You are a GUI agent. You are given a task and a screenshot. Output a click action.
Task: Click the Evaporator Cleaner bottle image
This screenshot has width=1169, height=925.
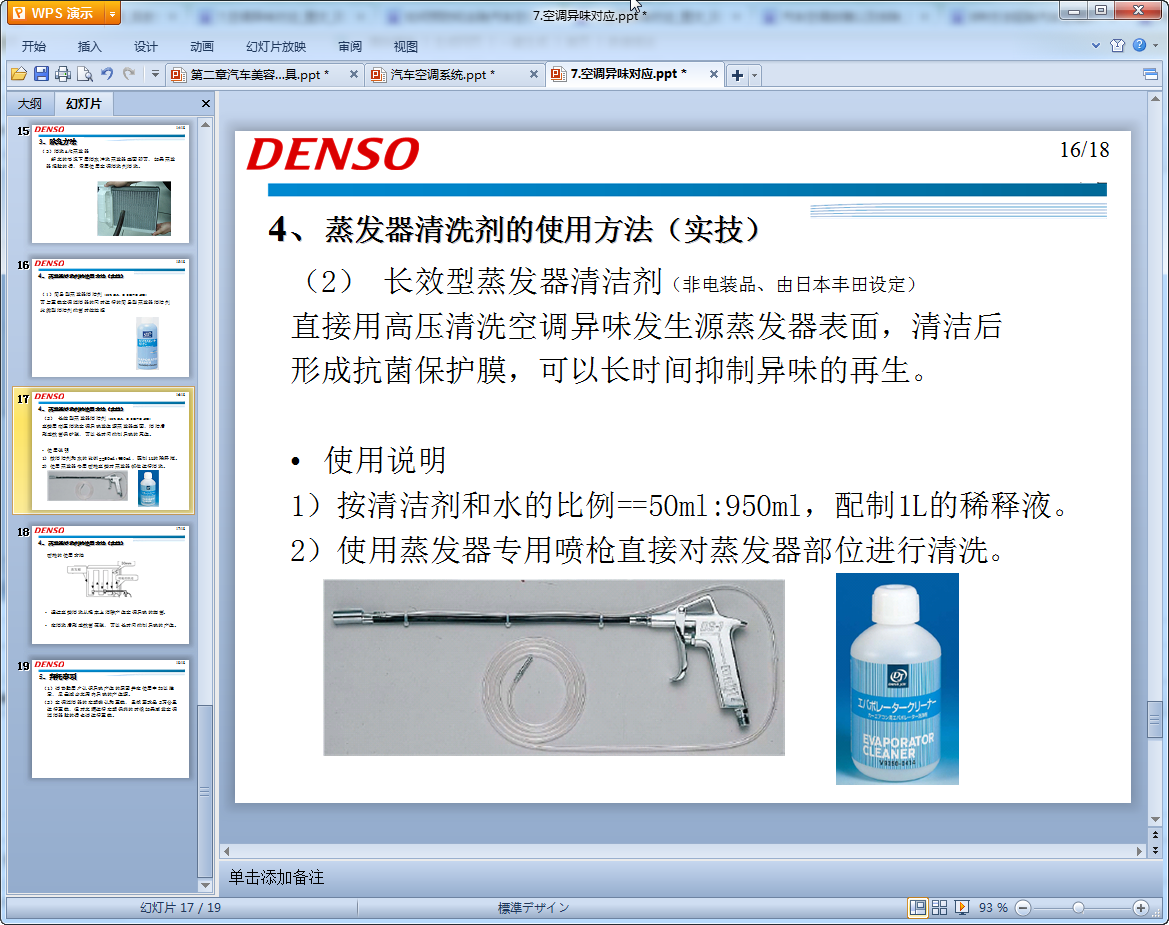click(897, 678)
